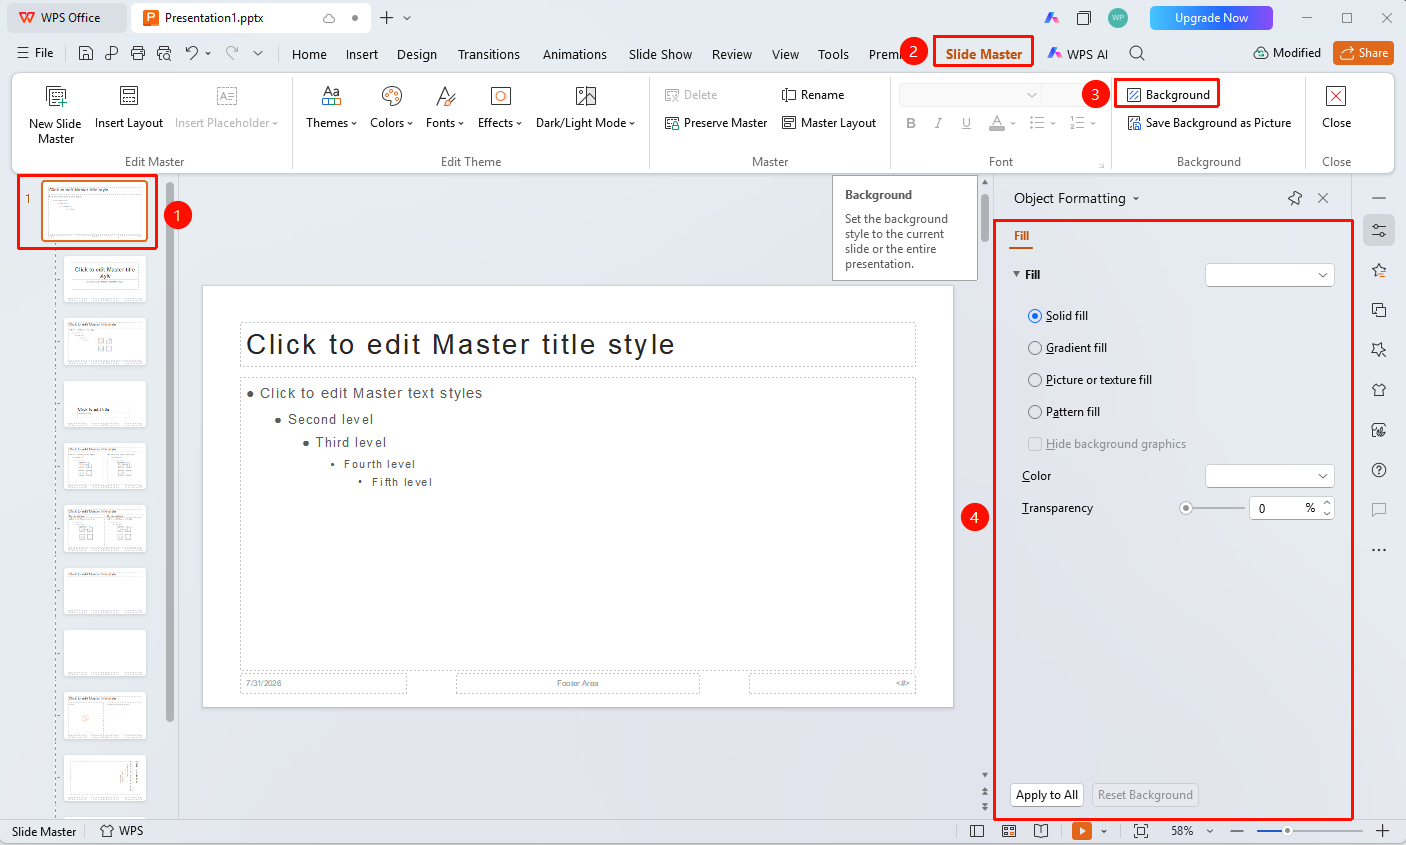Image resolution: width=1406 pixels, height=845 pixels.
Task: Click the Share button
Action: [x=1363, y=53]
